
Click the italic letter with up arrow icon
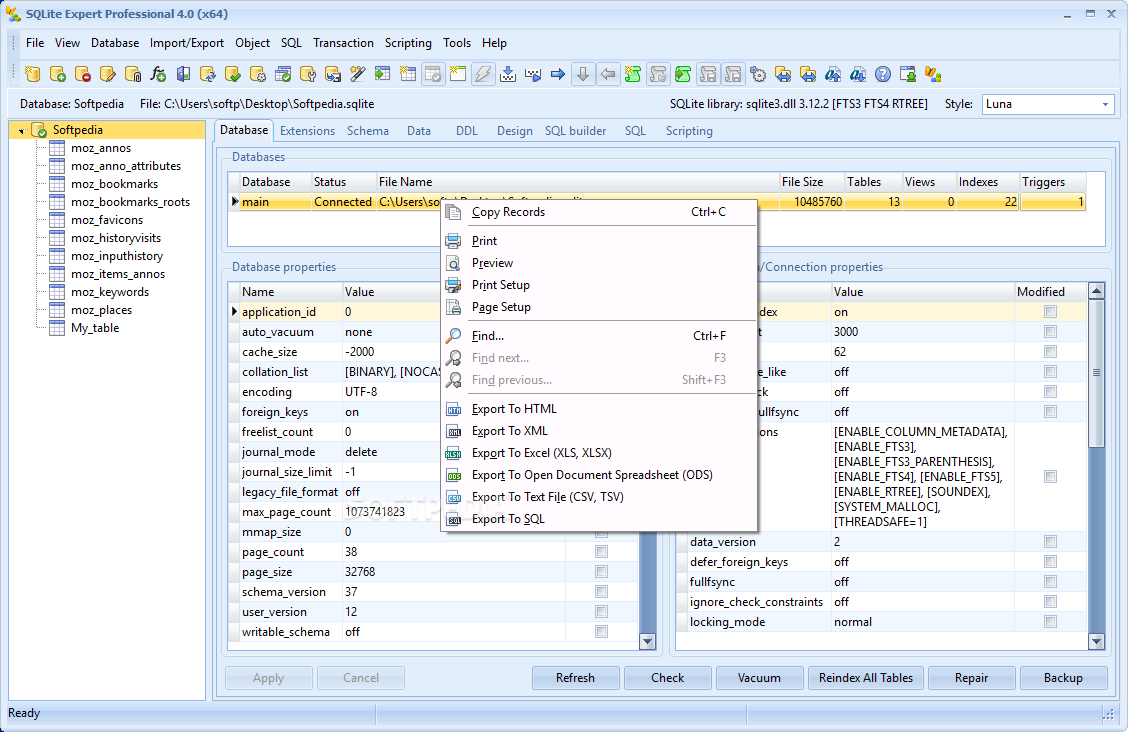(833, 74)
